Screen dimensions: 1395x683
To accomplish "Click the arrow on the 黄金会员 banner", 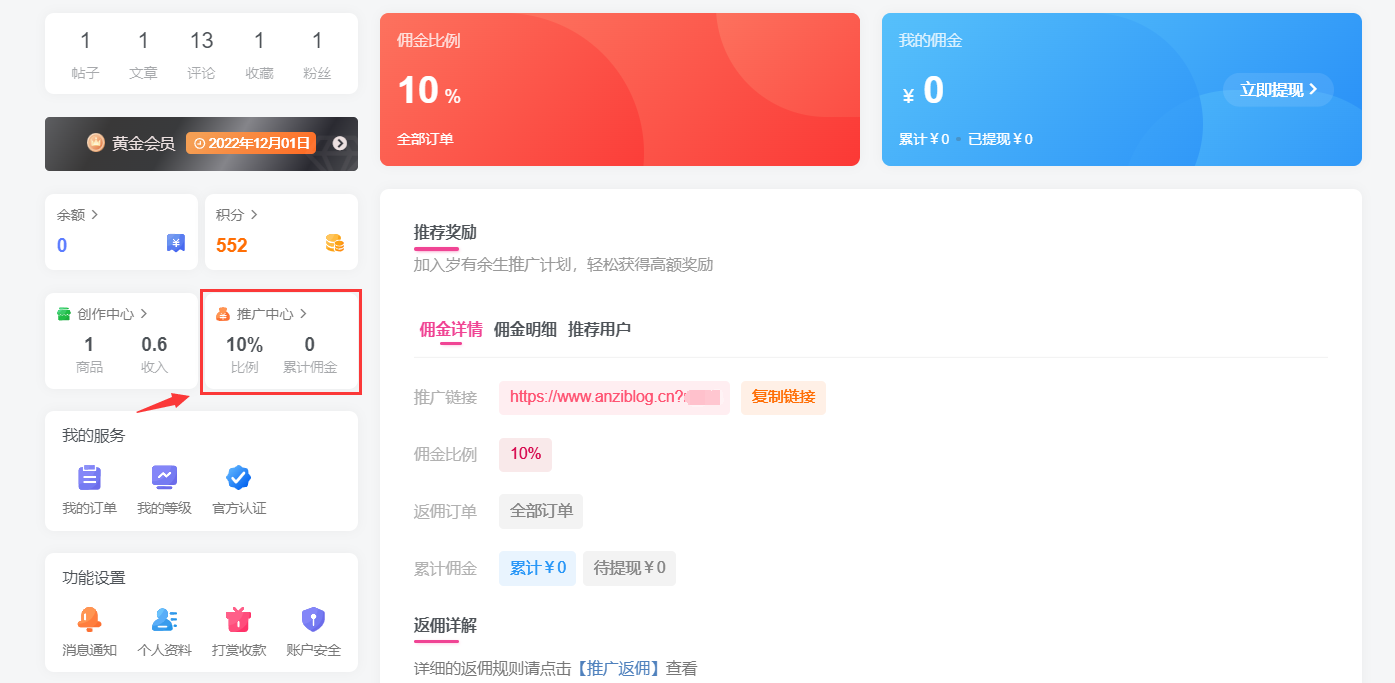I will click(340, 143).
